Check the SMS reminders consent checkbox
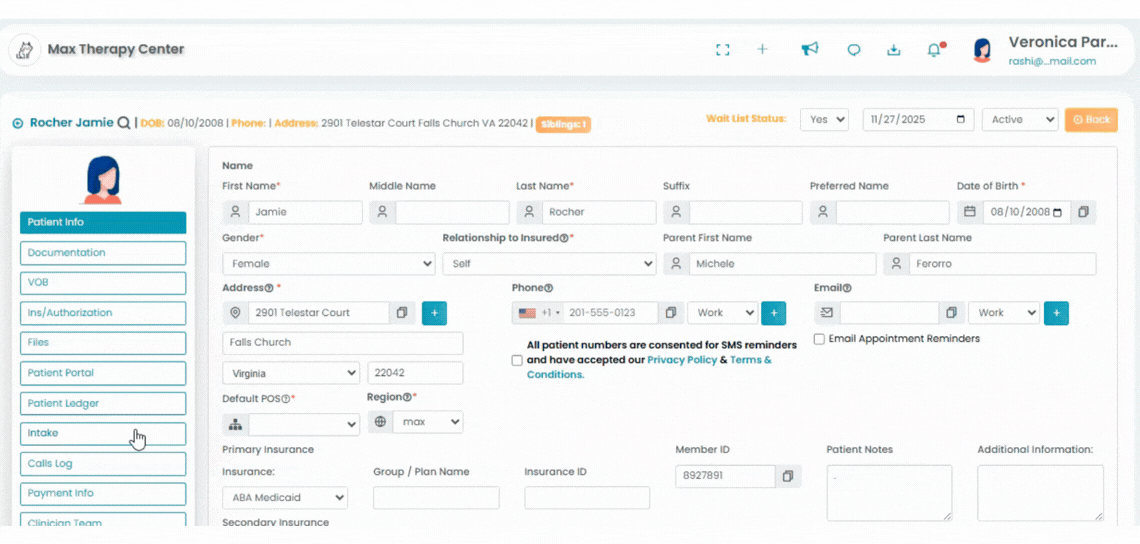 [x=517, y=361]
